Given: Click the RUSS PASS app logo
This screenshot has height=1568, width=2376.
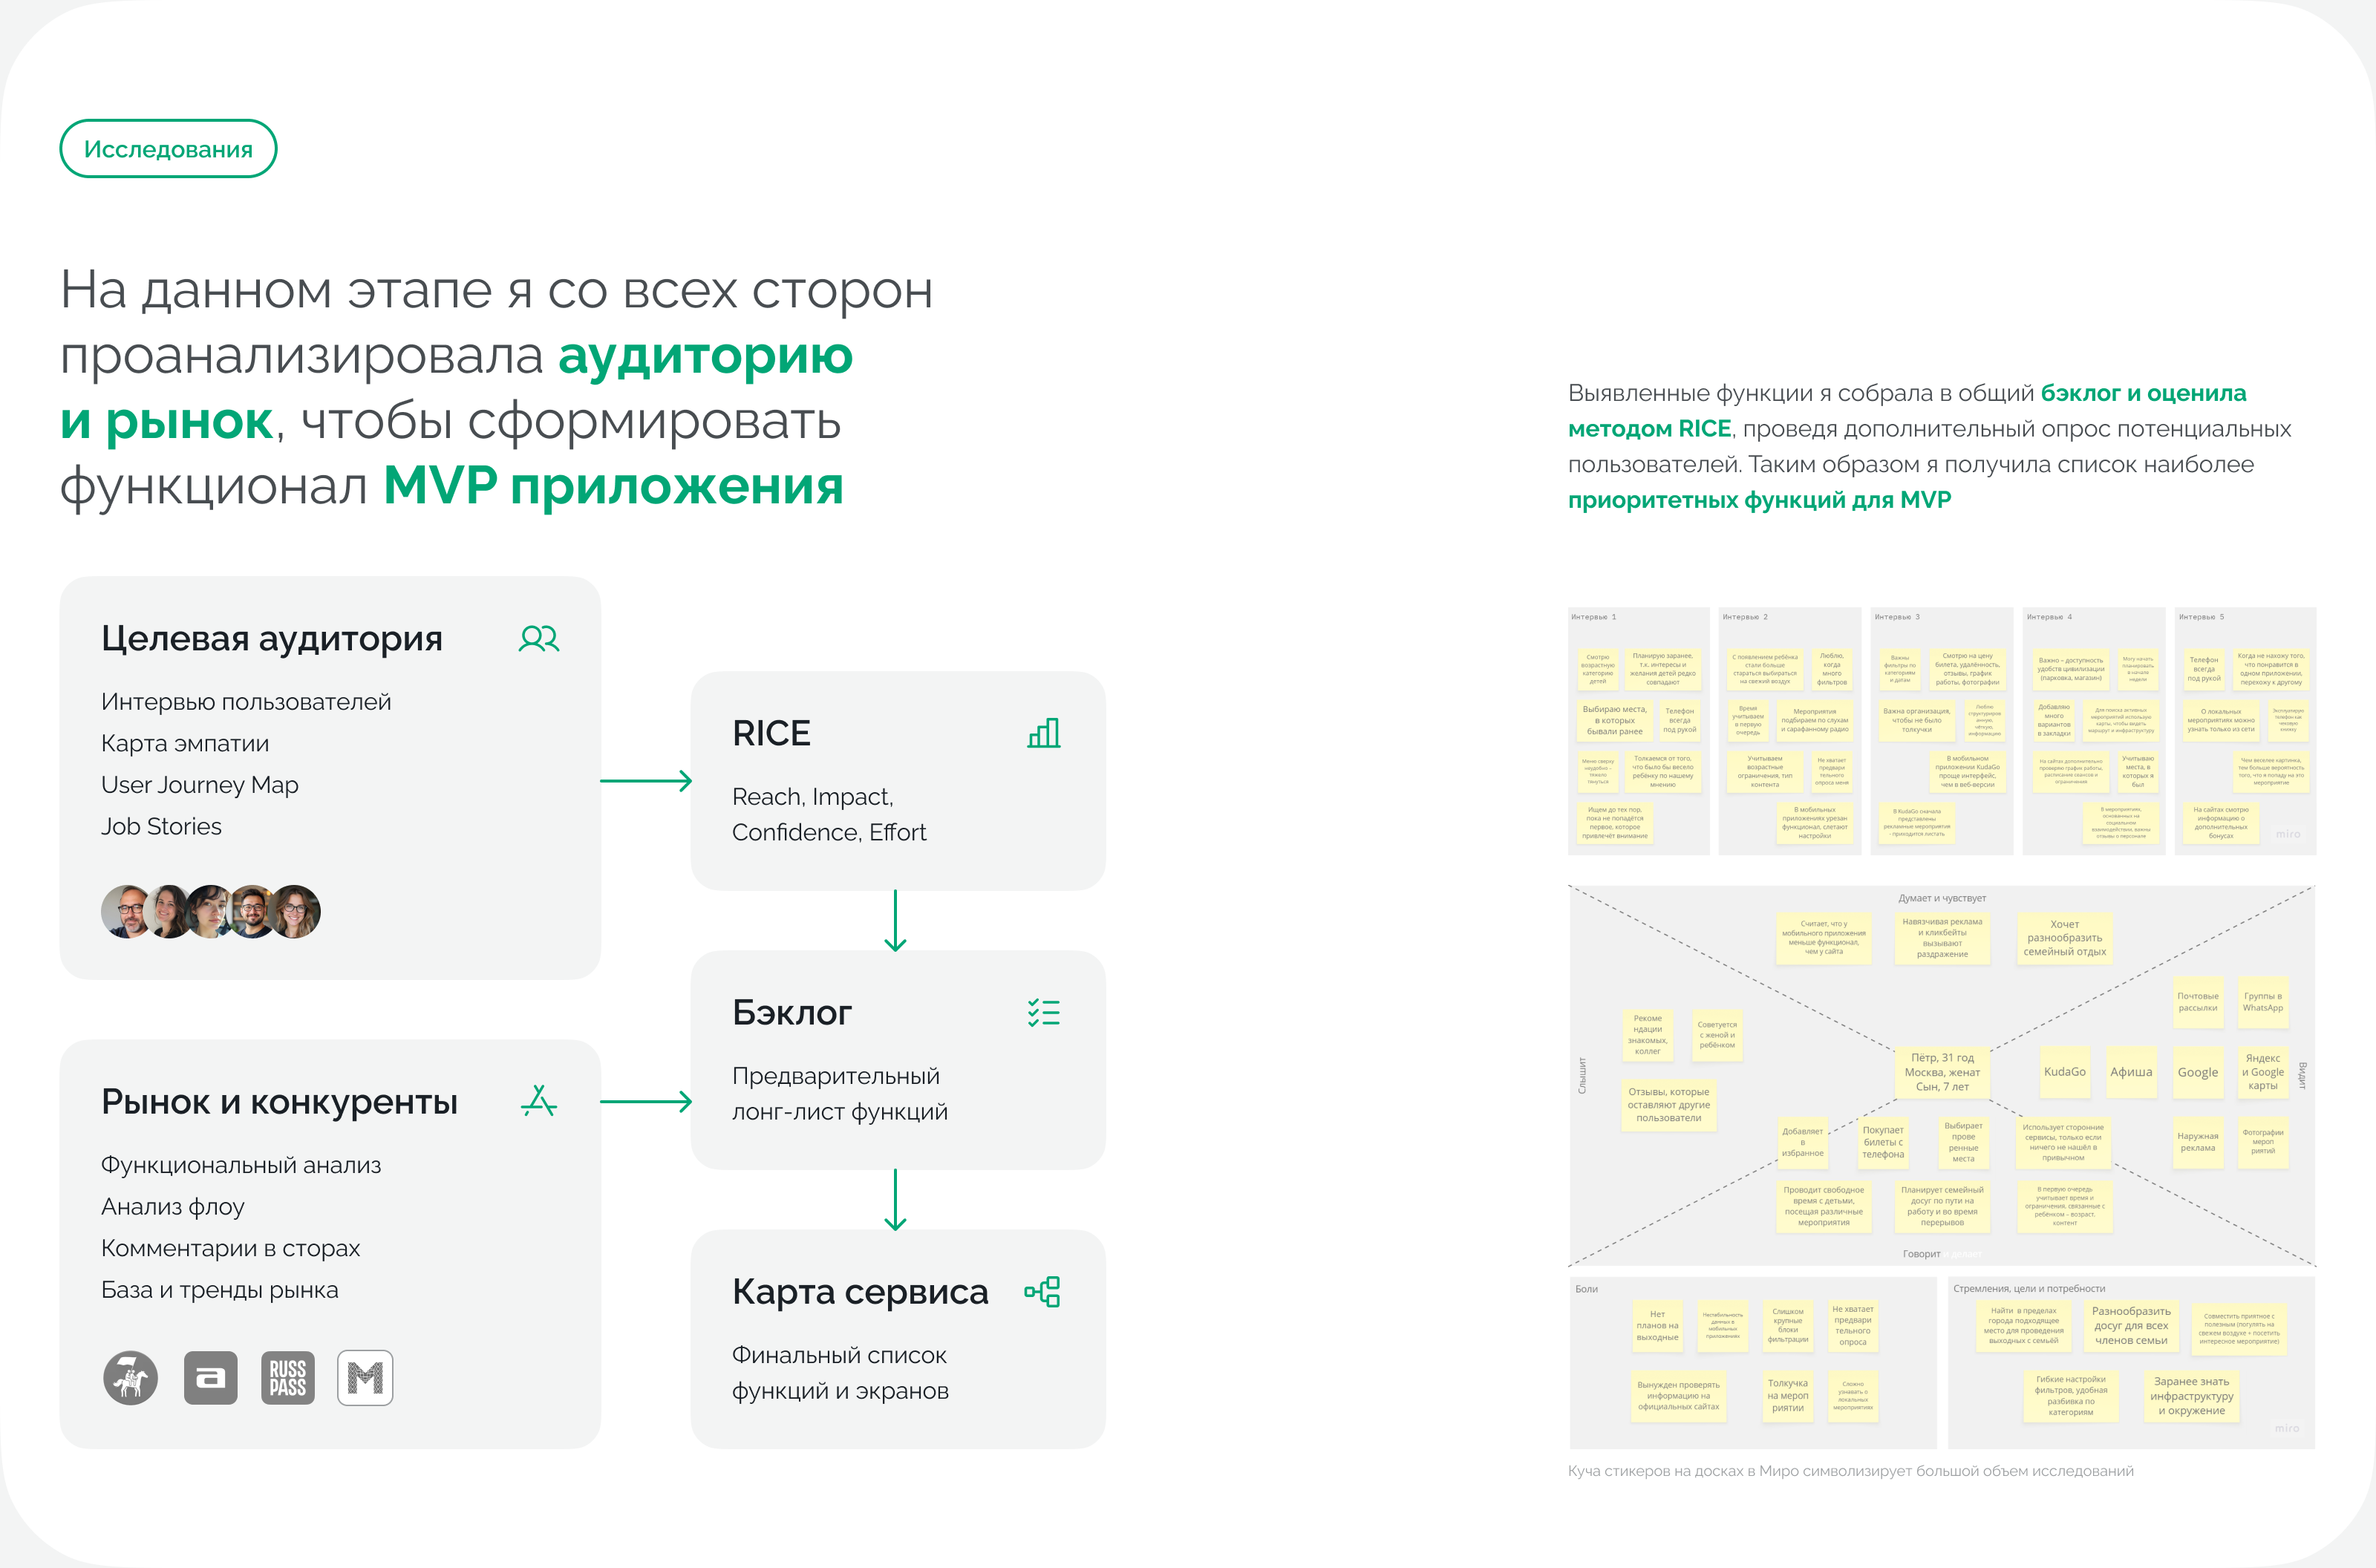Looking at the screenshot, I should coord(288,1378).
